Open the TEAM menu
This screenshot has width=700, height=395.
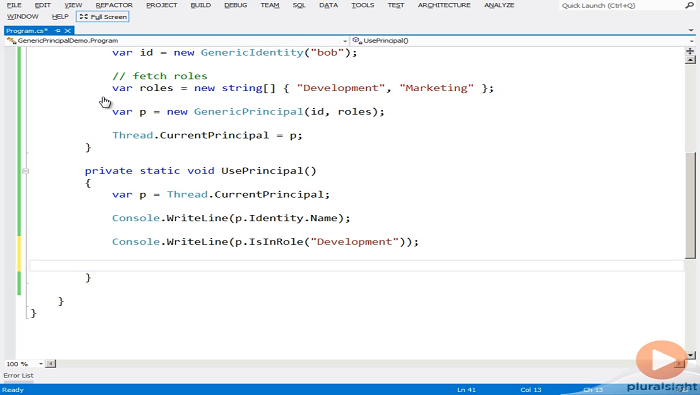270,5
